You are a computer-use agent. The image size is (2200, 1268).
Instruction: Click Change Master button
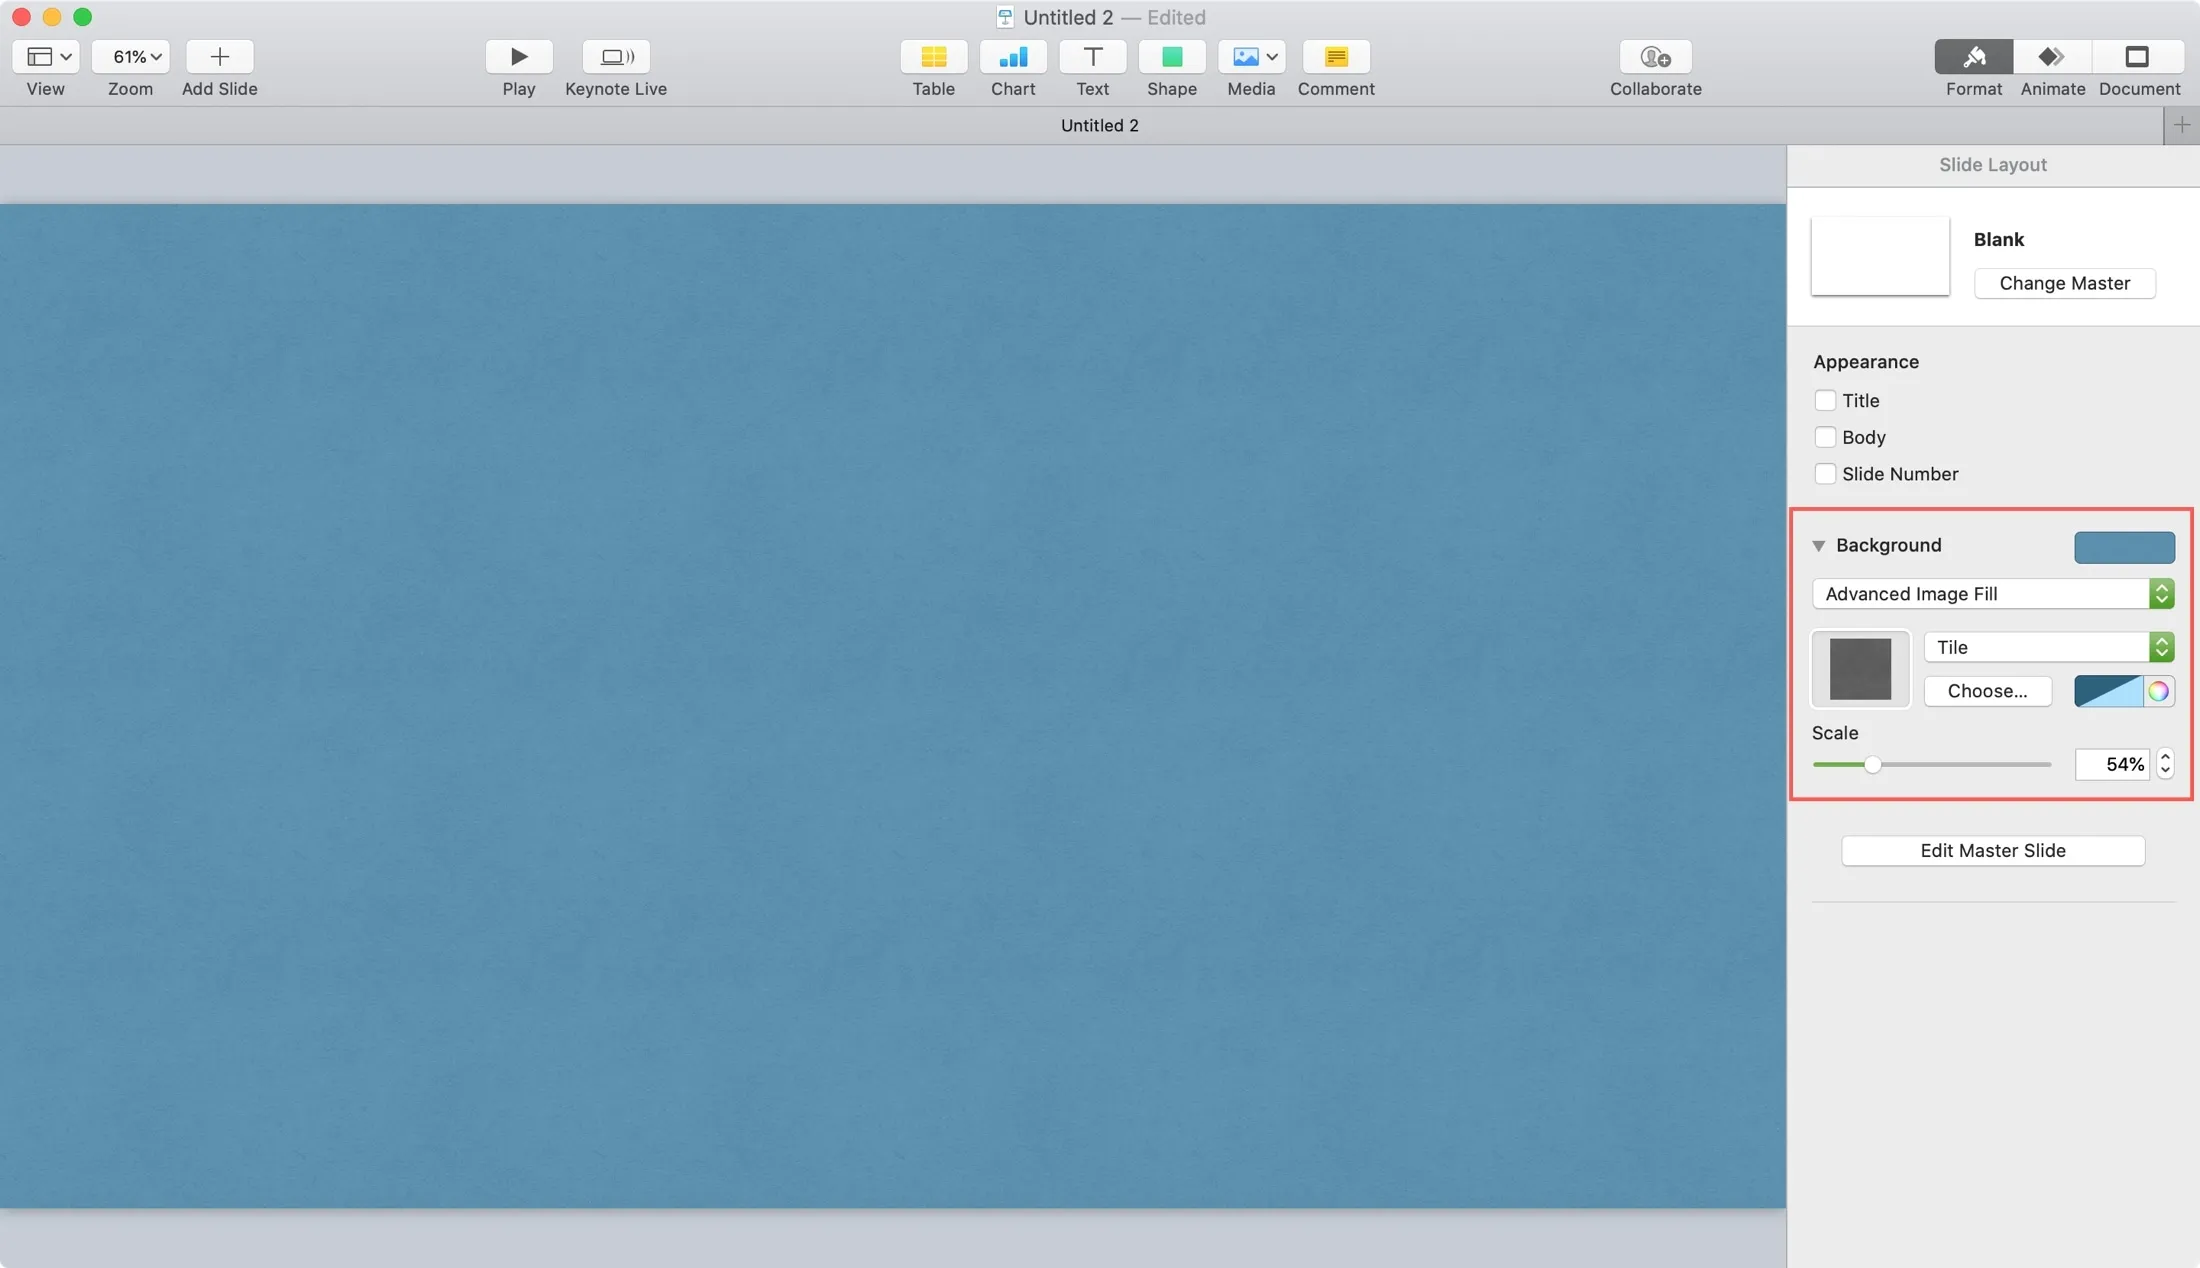[2064, 283]
